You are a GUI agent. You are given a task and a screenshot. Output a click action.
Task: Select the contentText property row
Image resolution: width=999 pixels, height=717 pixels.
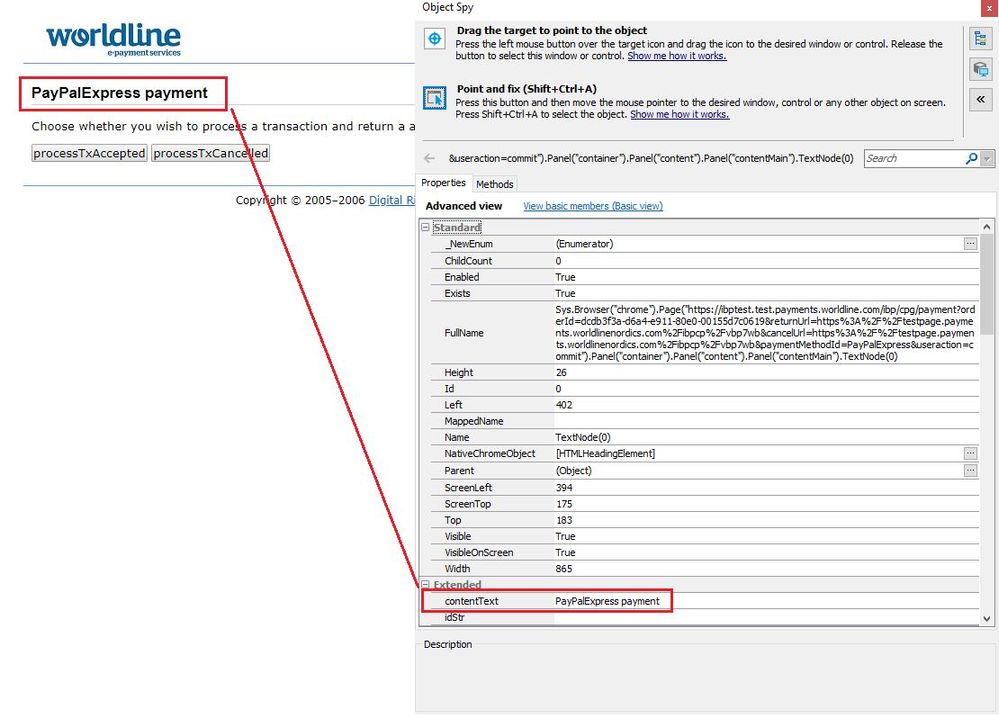pyautogui.click(x=704, y=601)
